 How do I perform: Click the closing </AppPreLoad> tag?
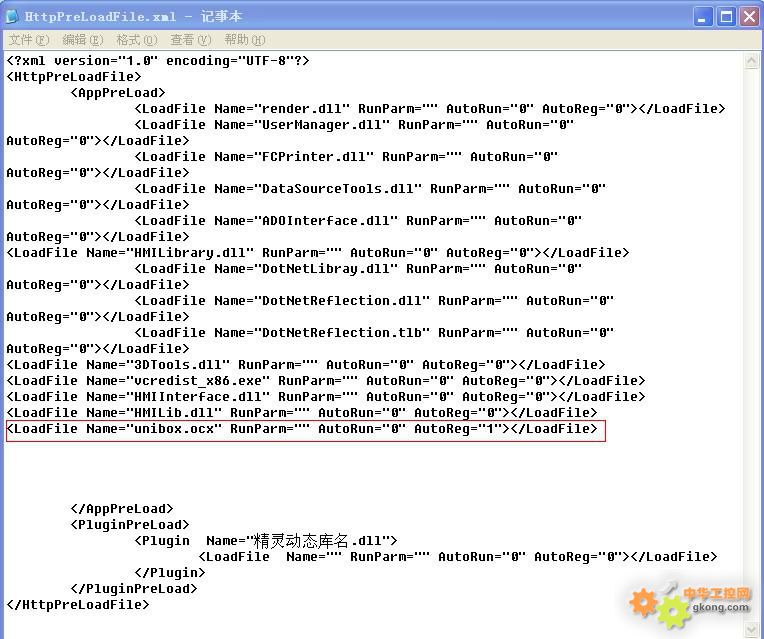coord(122,509)
